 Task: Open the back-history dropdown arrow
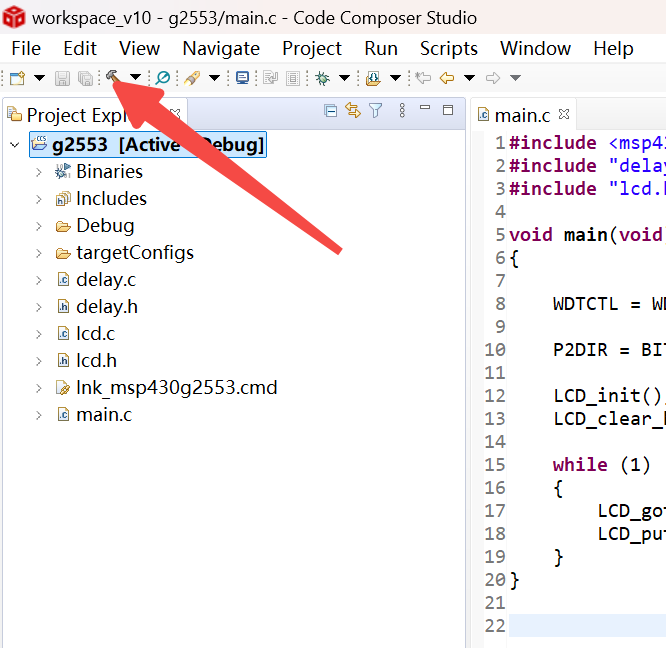pyautogui.click(x=469, y=78)
